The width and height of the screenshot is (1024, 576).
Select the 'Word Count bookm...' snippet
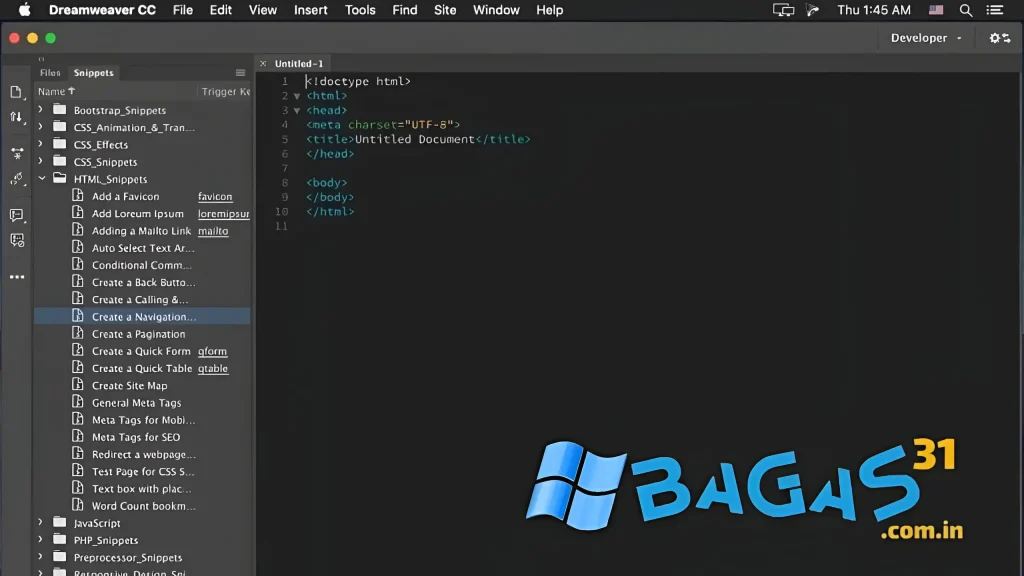click(x=144, y=506)
